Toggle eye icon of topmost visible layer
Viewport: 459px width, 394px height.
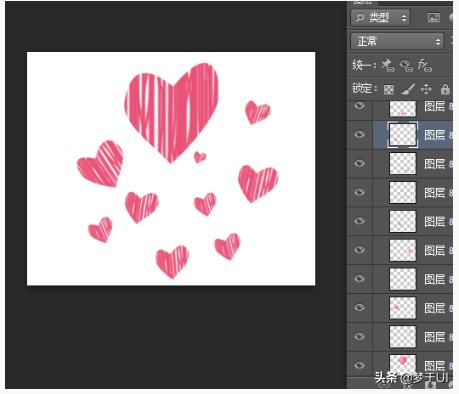[x=359, y=106]
